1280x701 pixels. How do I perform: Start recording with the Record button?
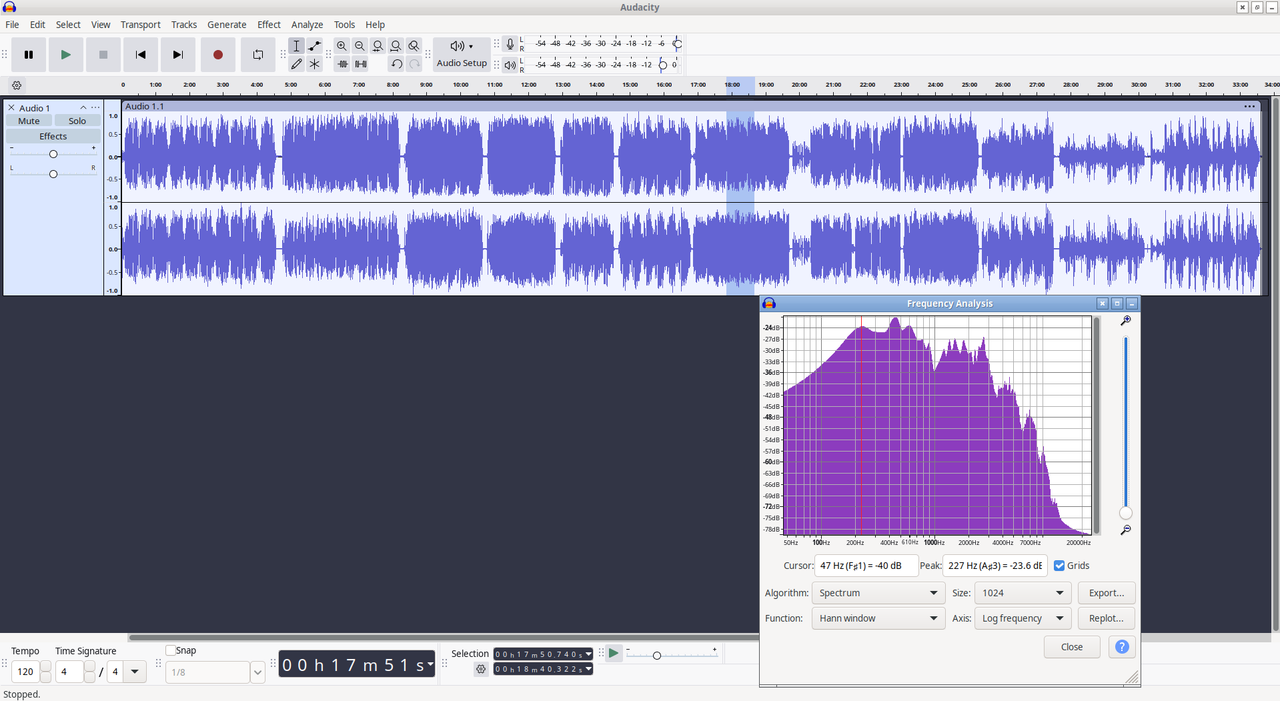[x=218, y=55]
